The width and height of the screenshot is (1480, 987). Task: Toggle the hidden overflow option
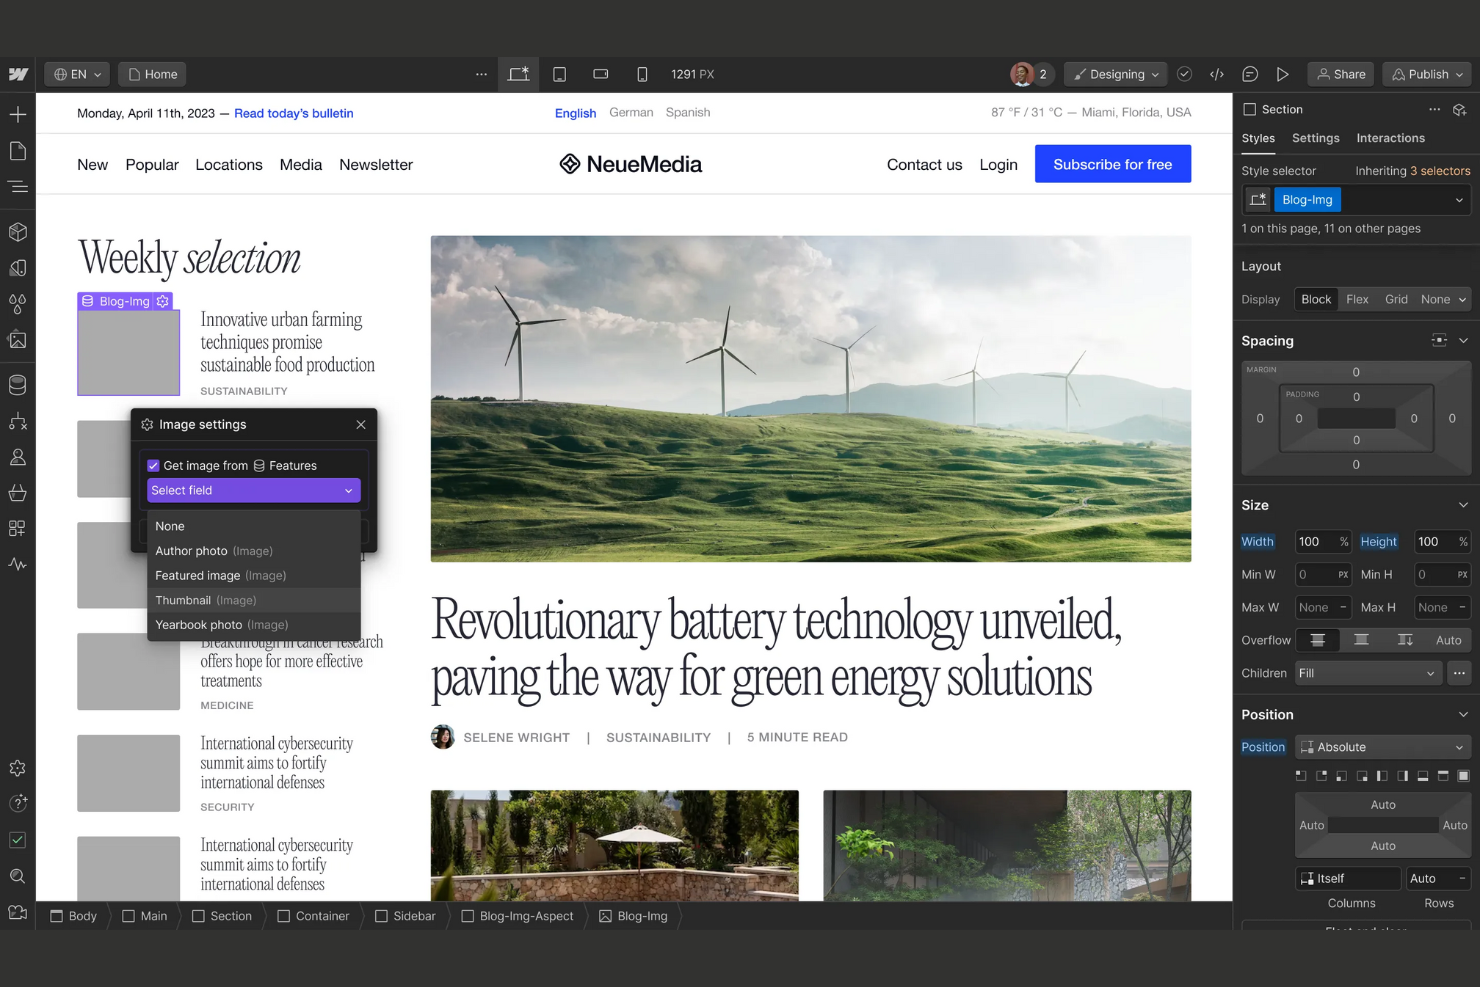(1361, 639)
